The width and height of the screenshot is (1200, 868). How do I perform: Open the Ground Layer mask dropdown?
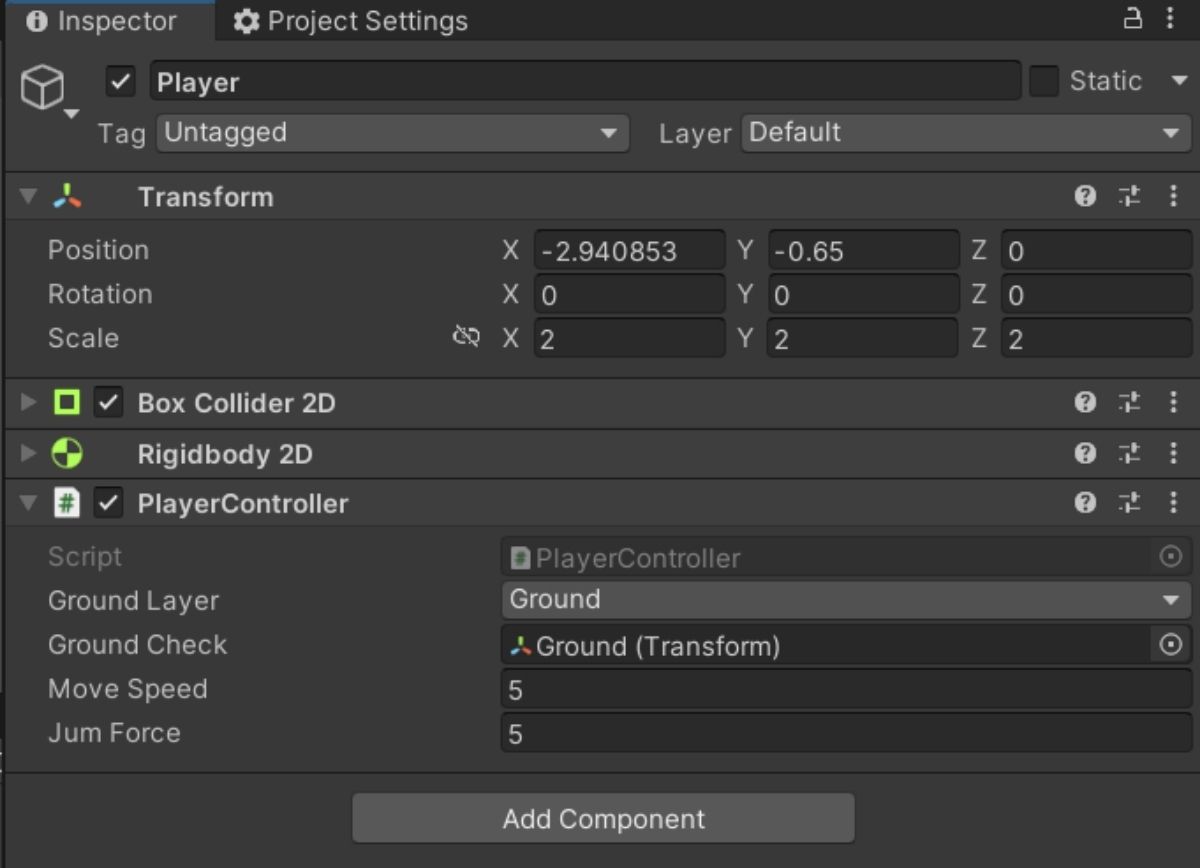click(x=845, y=600)
